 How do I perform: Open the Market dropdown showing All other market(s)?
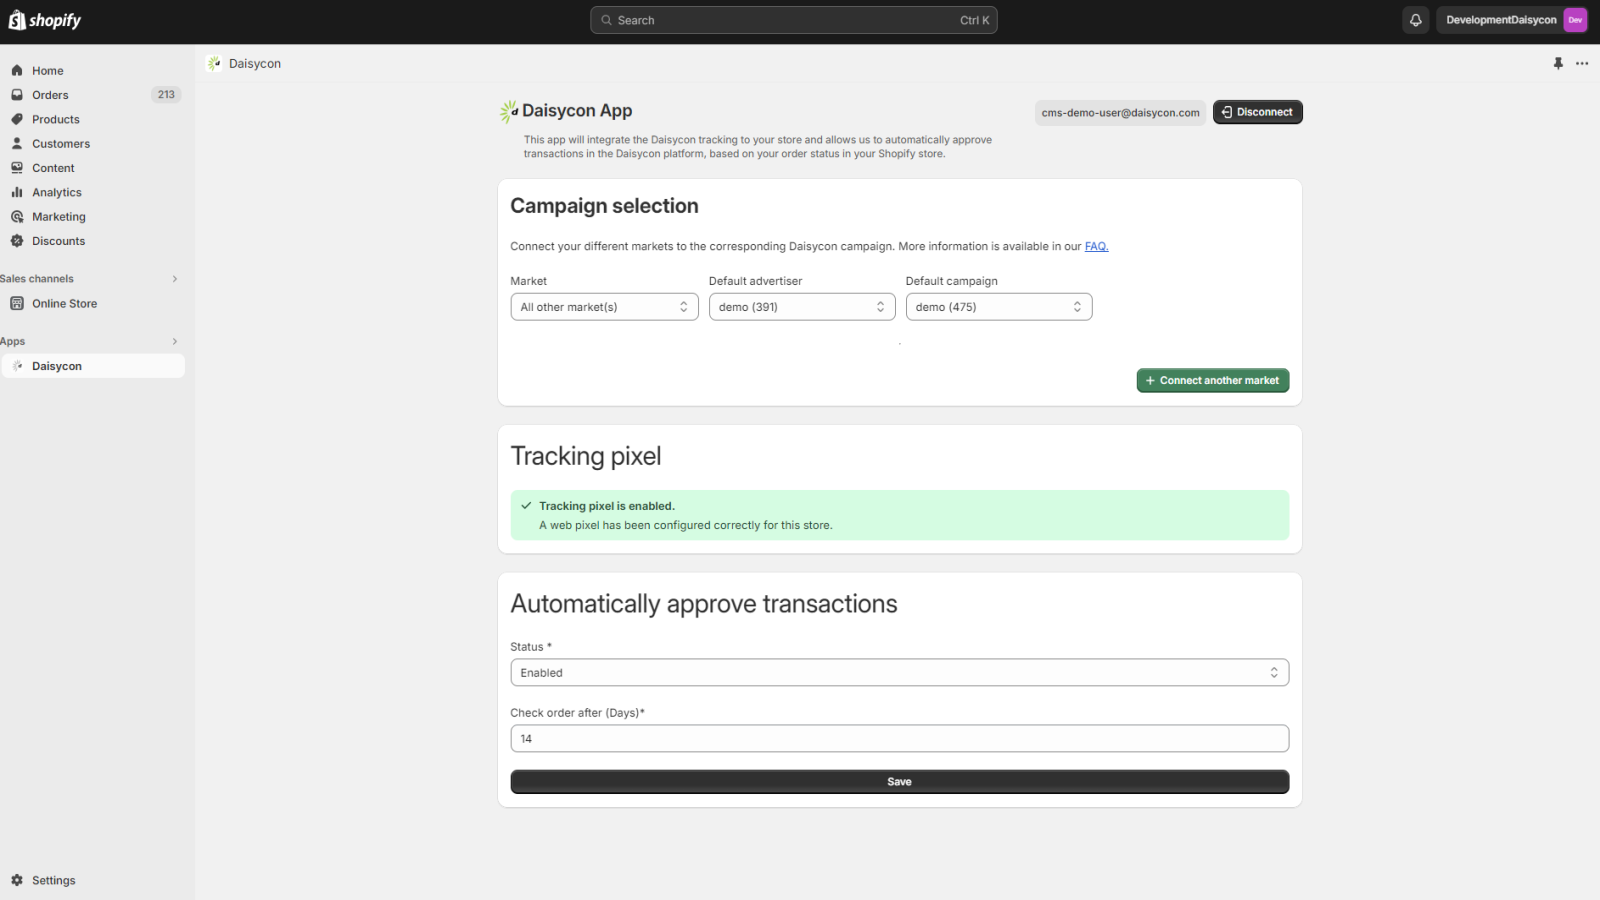point(603,306)
